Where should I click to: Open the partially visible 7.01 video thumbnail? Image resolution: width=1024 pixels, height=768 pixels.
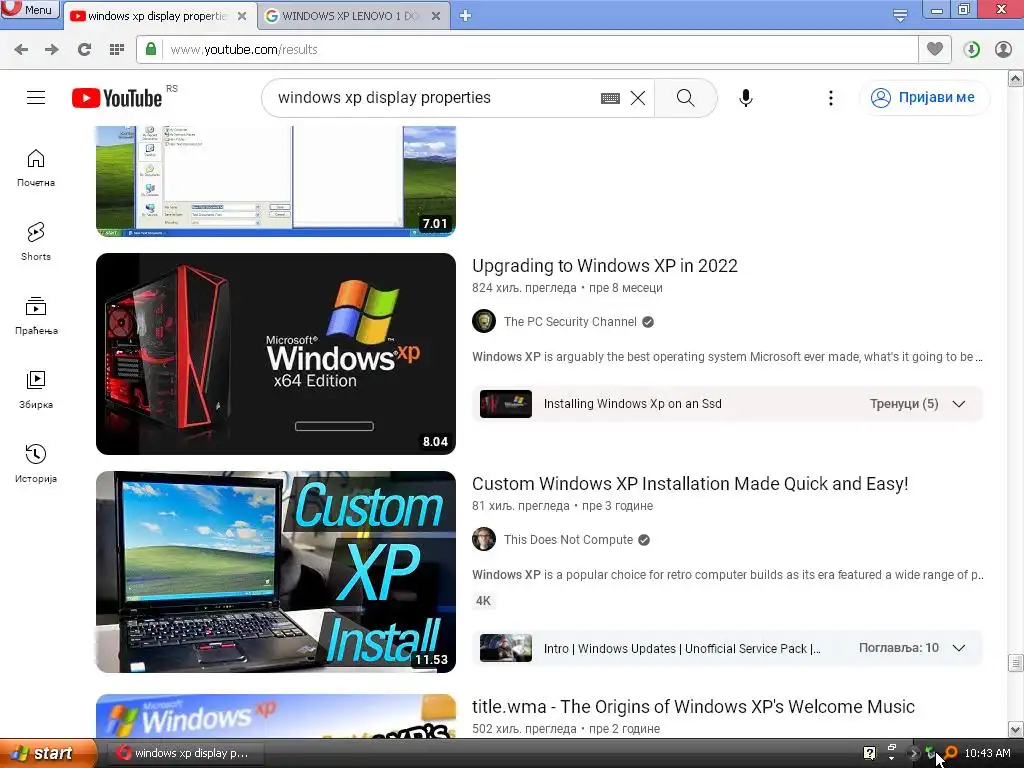(276, 181)
